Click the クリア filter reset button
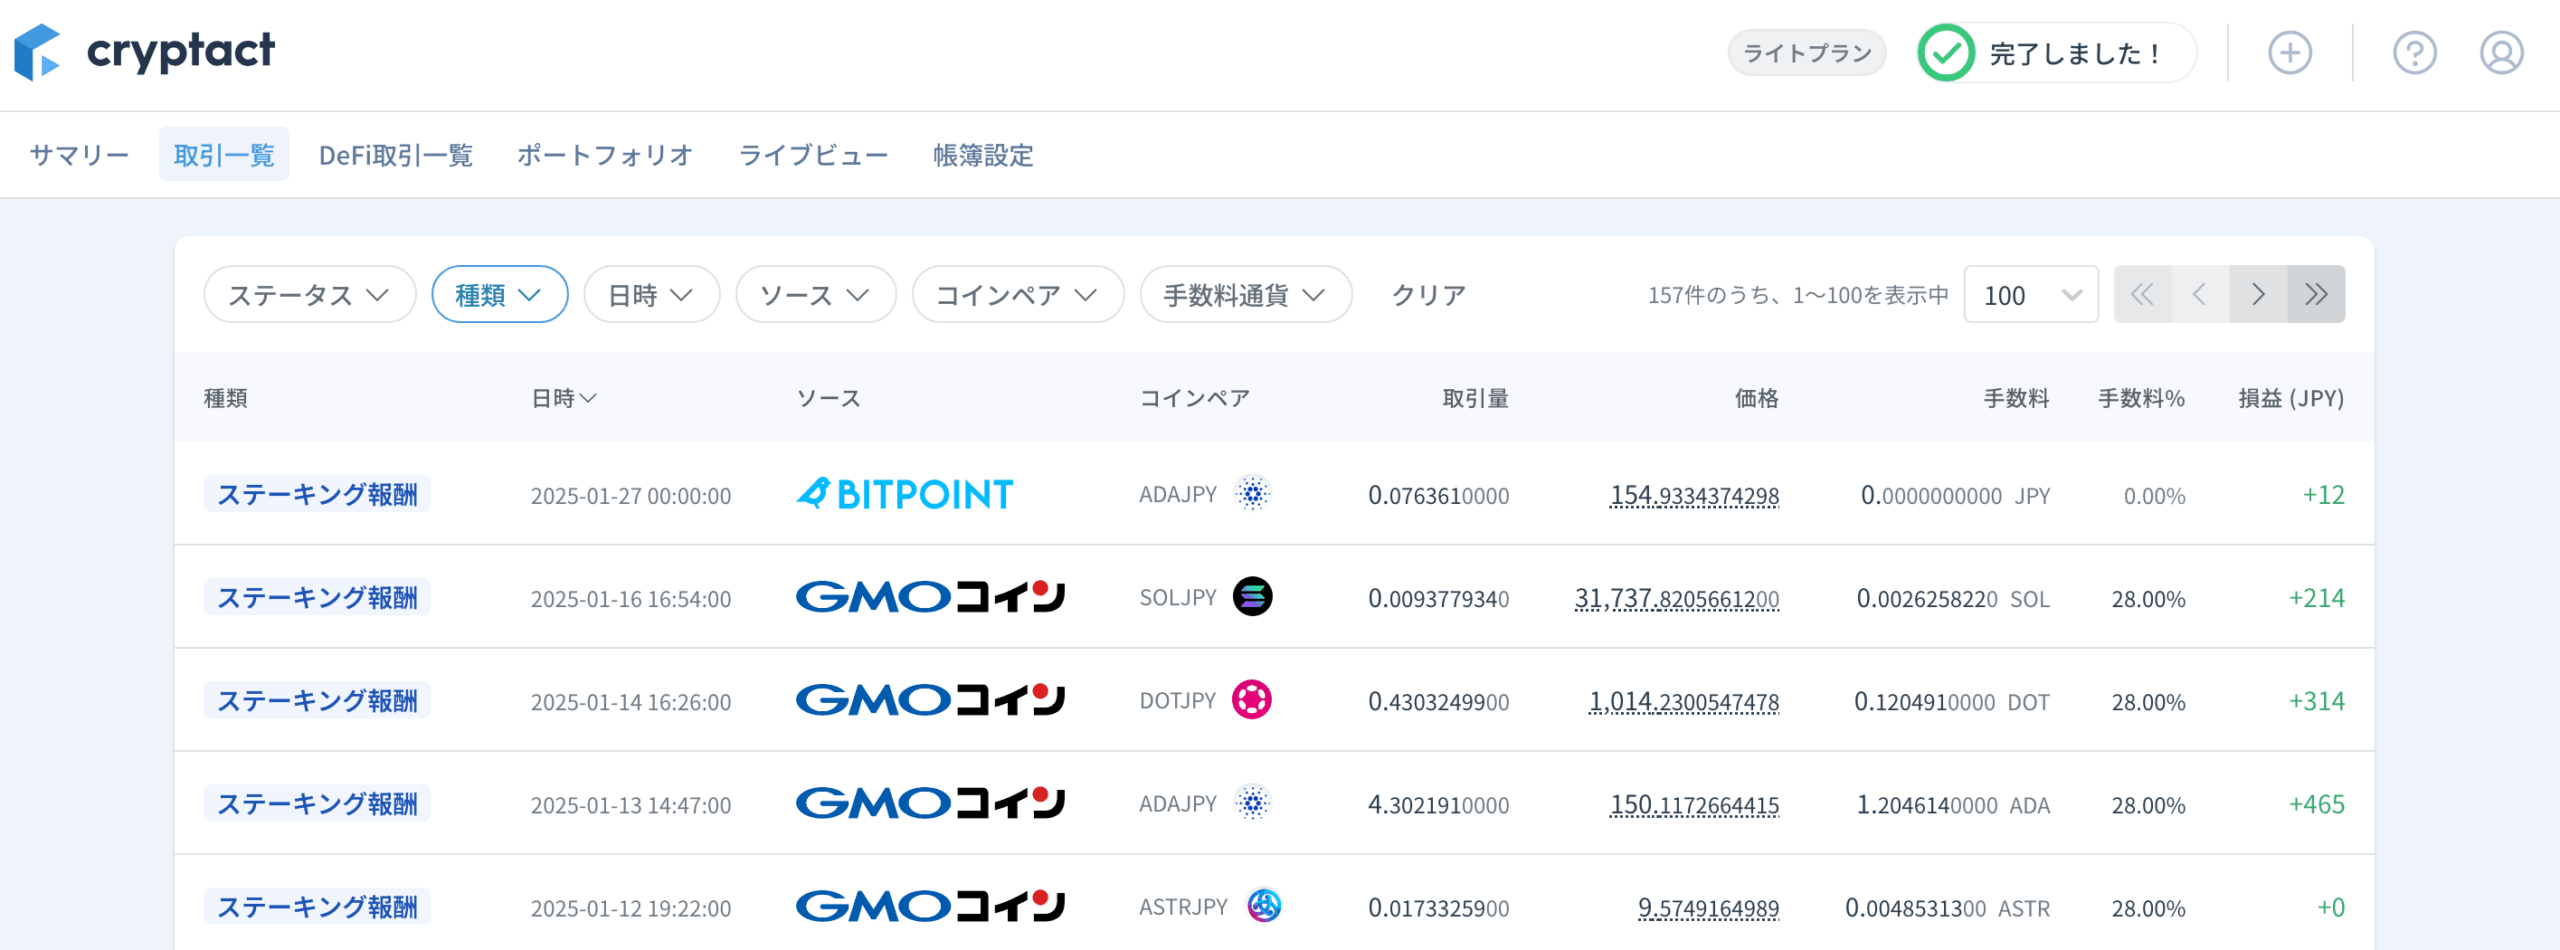The width and height of the screenshot is (2560, 950). pos(1428,294)
